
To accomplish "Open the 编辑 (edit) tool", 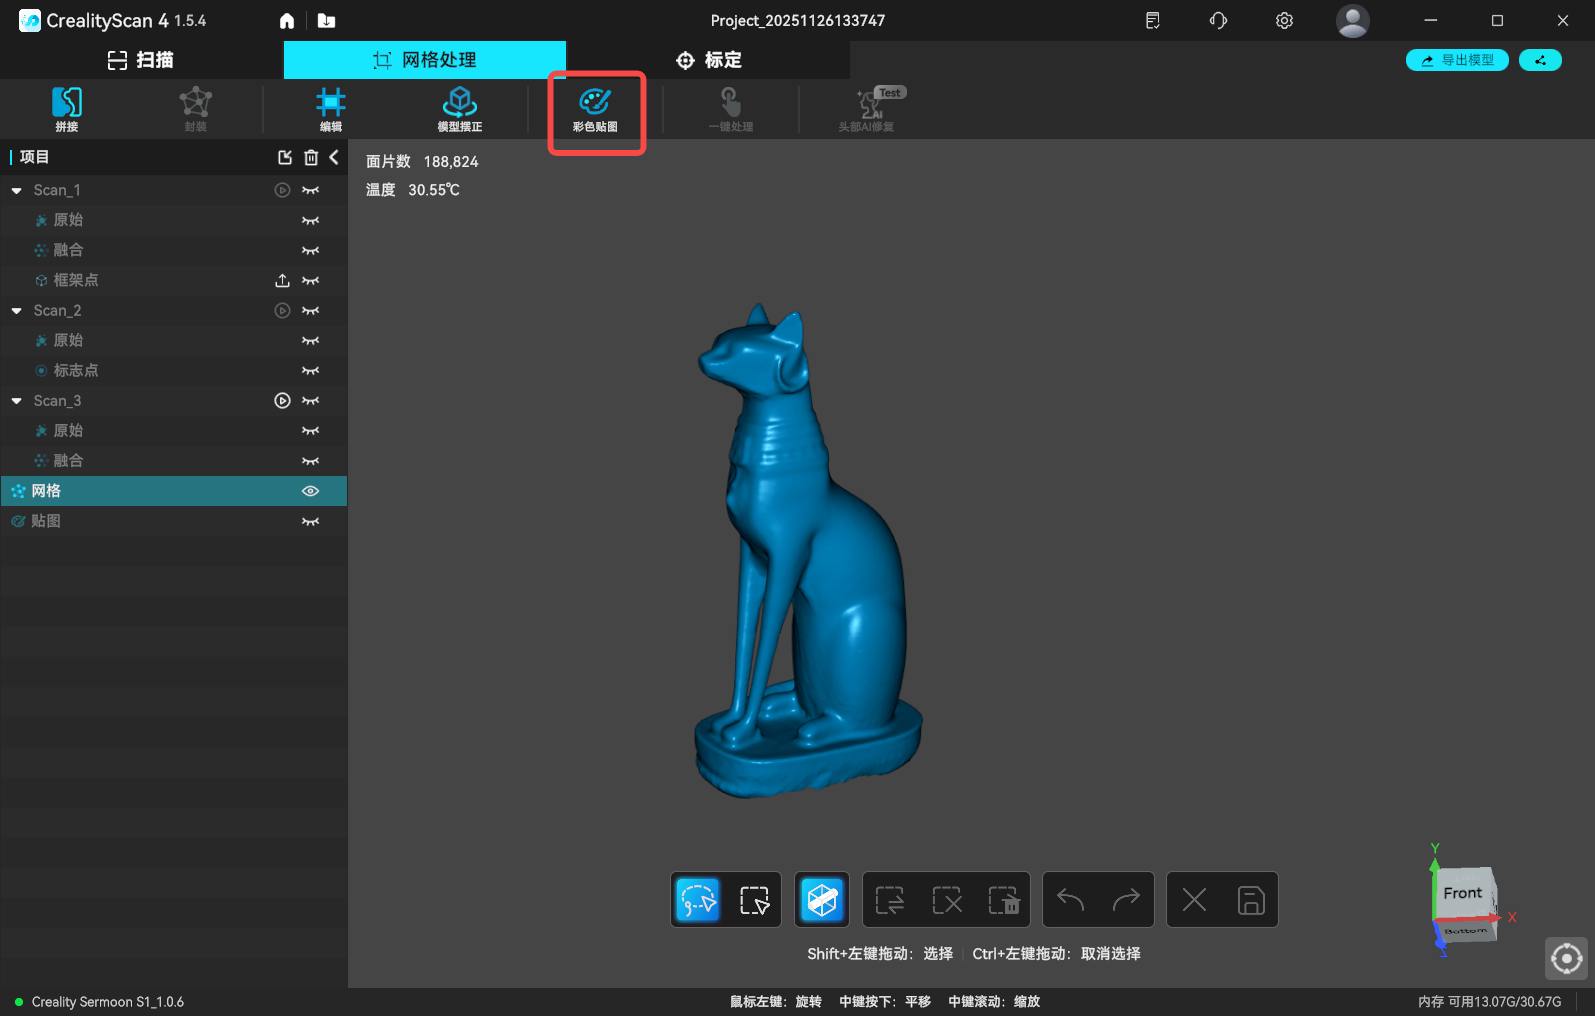I will point(330,108).
